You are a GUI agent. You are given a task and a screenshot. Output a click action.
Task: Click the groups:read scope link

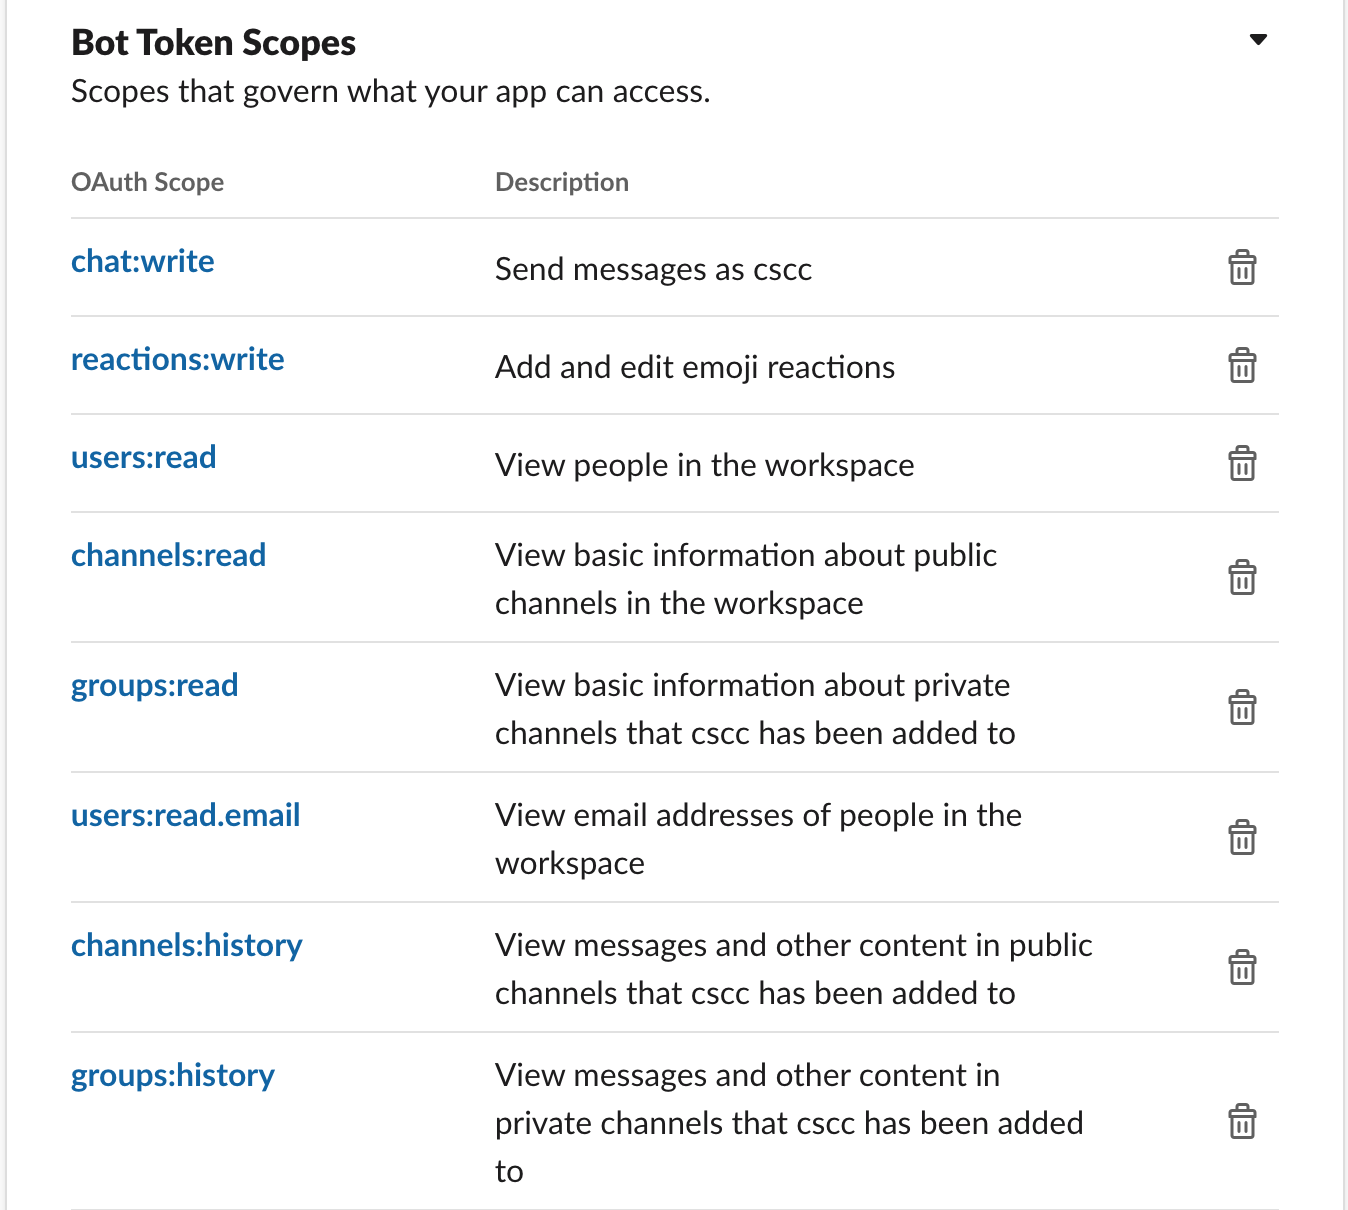[154, 686]
